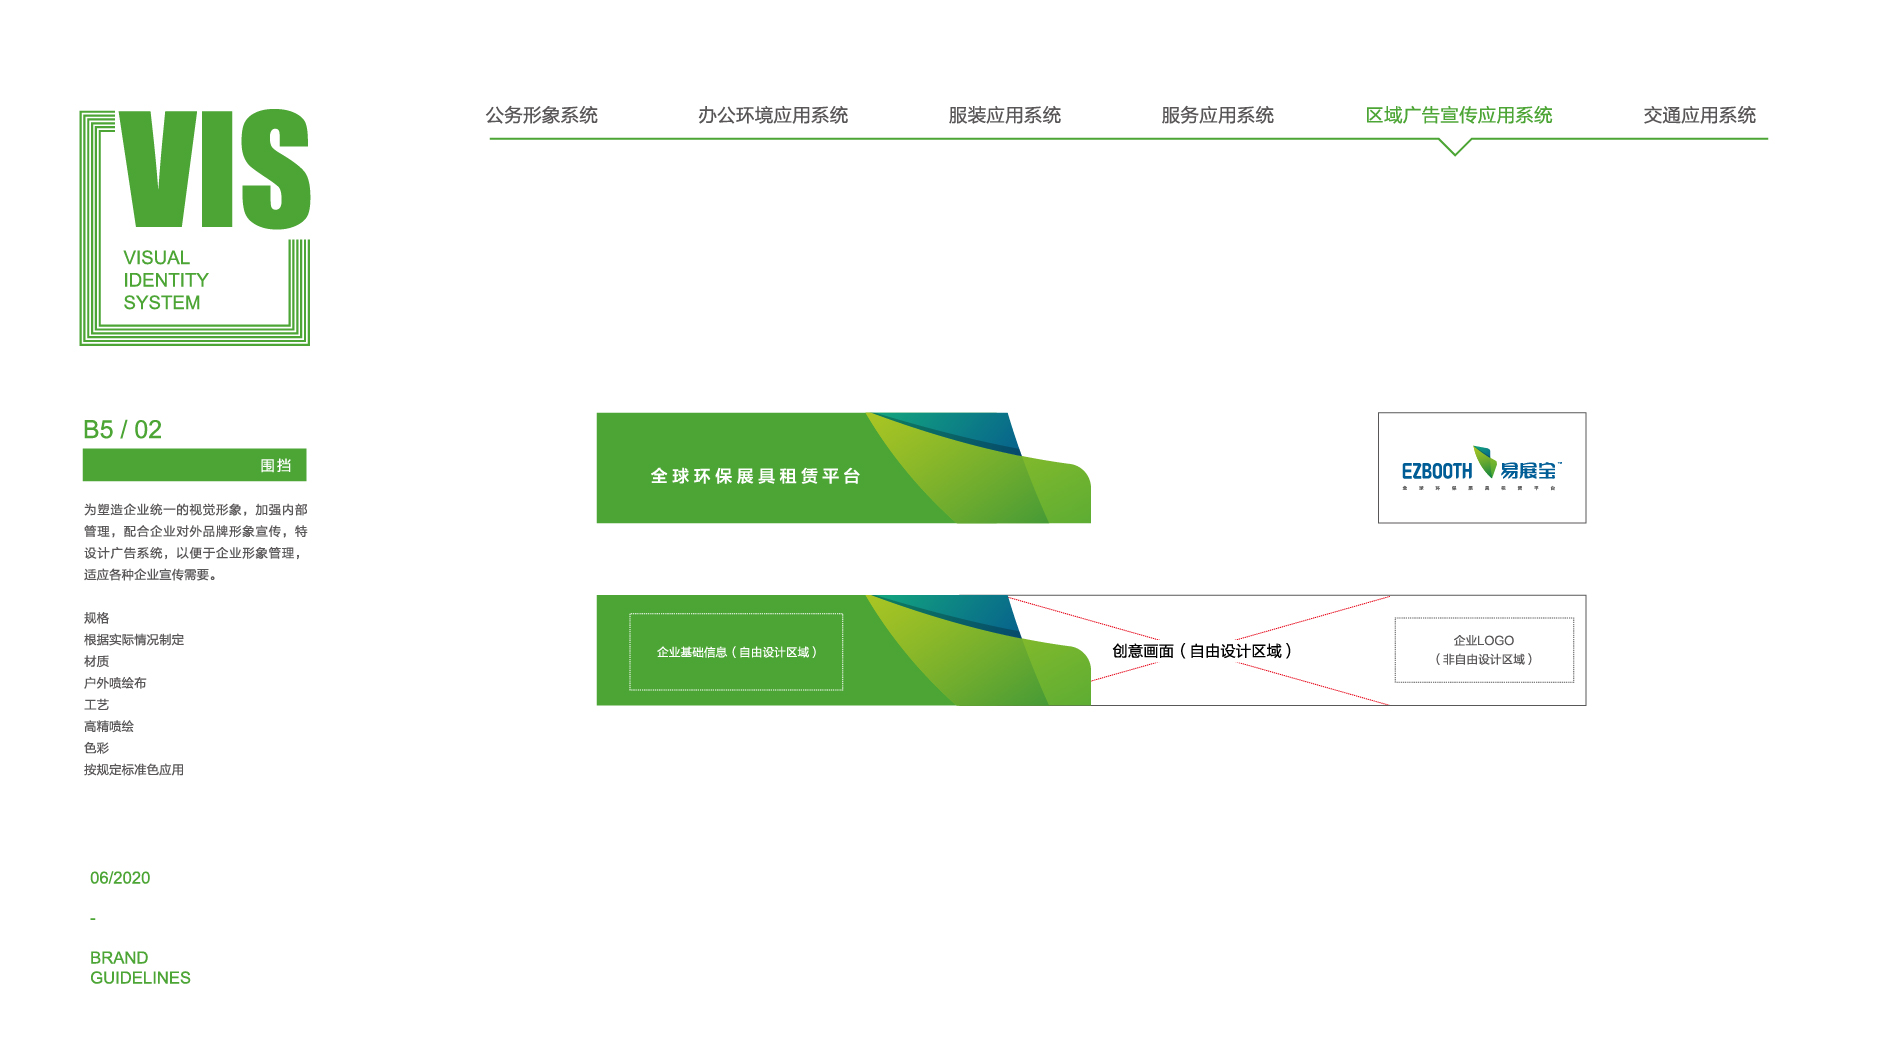The width and height of the screenshot is (1891, 1064).
Task: Click the down-pointing tab indicator arrow
Action: click(1455, 148)
